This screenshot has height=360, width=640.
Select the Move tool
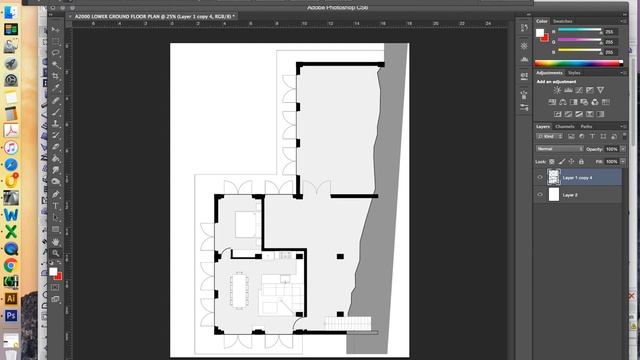tap(56, 30)
